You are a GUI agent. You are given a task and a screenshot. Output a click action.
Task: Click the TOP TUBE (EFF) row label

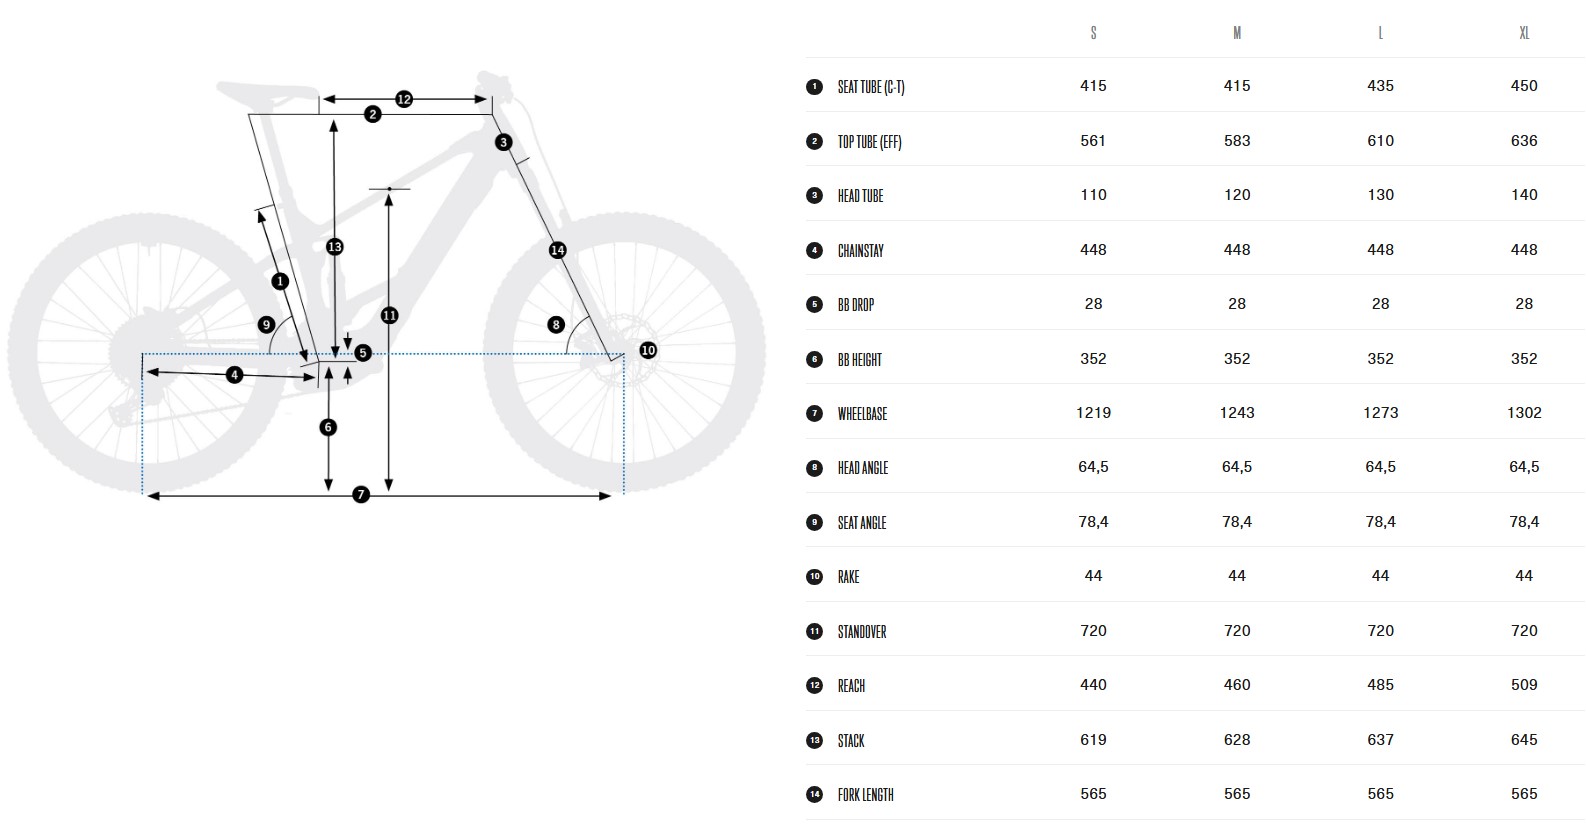point(870,142)
